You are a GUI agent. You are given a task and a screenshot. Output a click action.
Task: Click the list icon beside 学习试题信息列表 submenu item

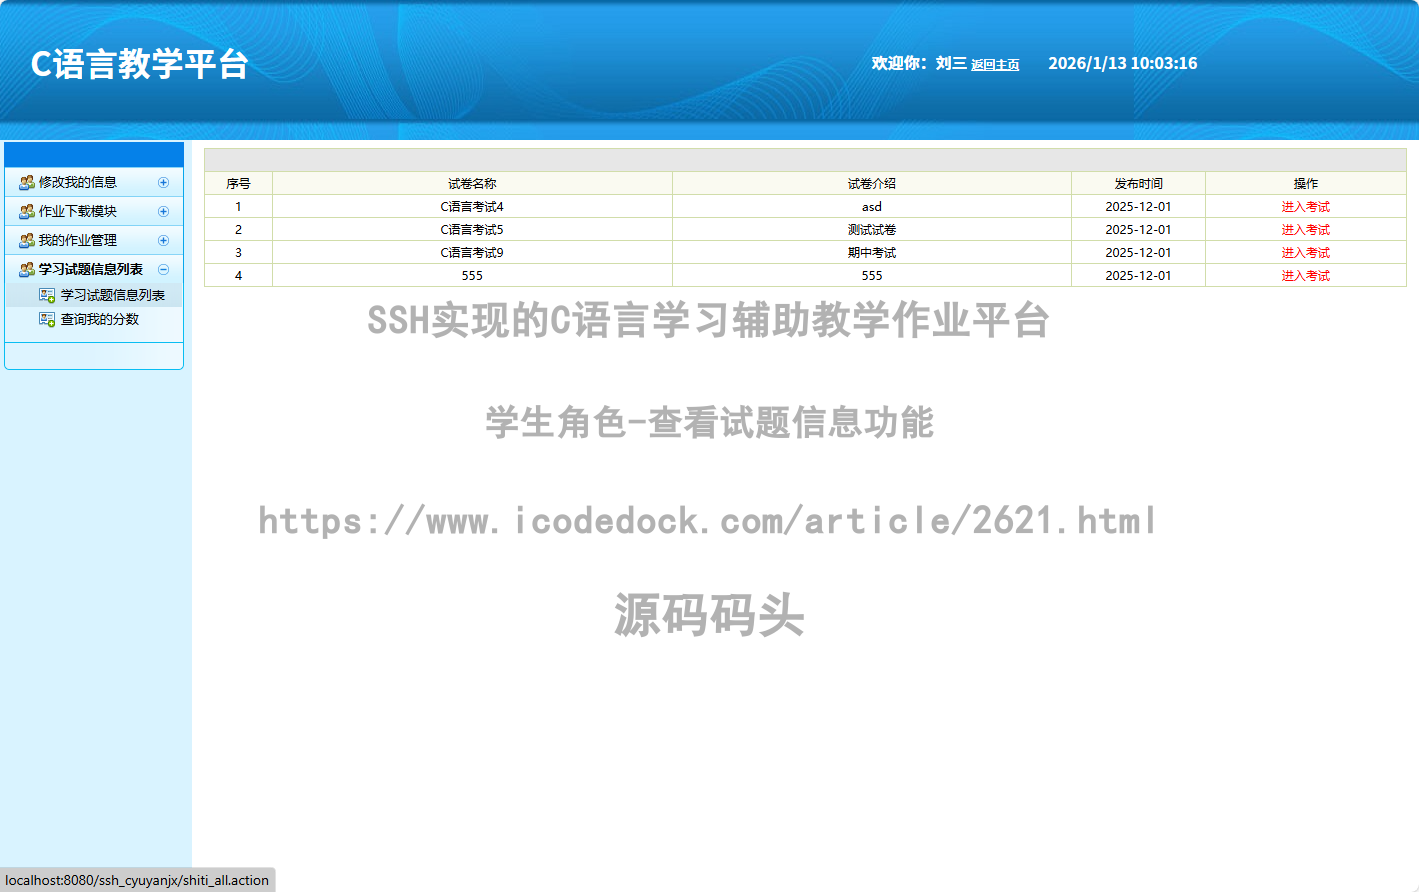pyautogui.click(x=47, y=296)
